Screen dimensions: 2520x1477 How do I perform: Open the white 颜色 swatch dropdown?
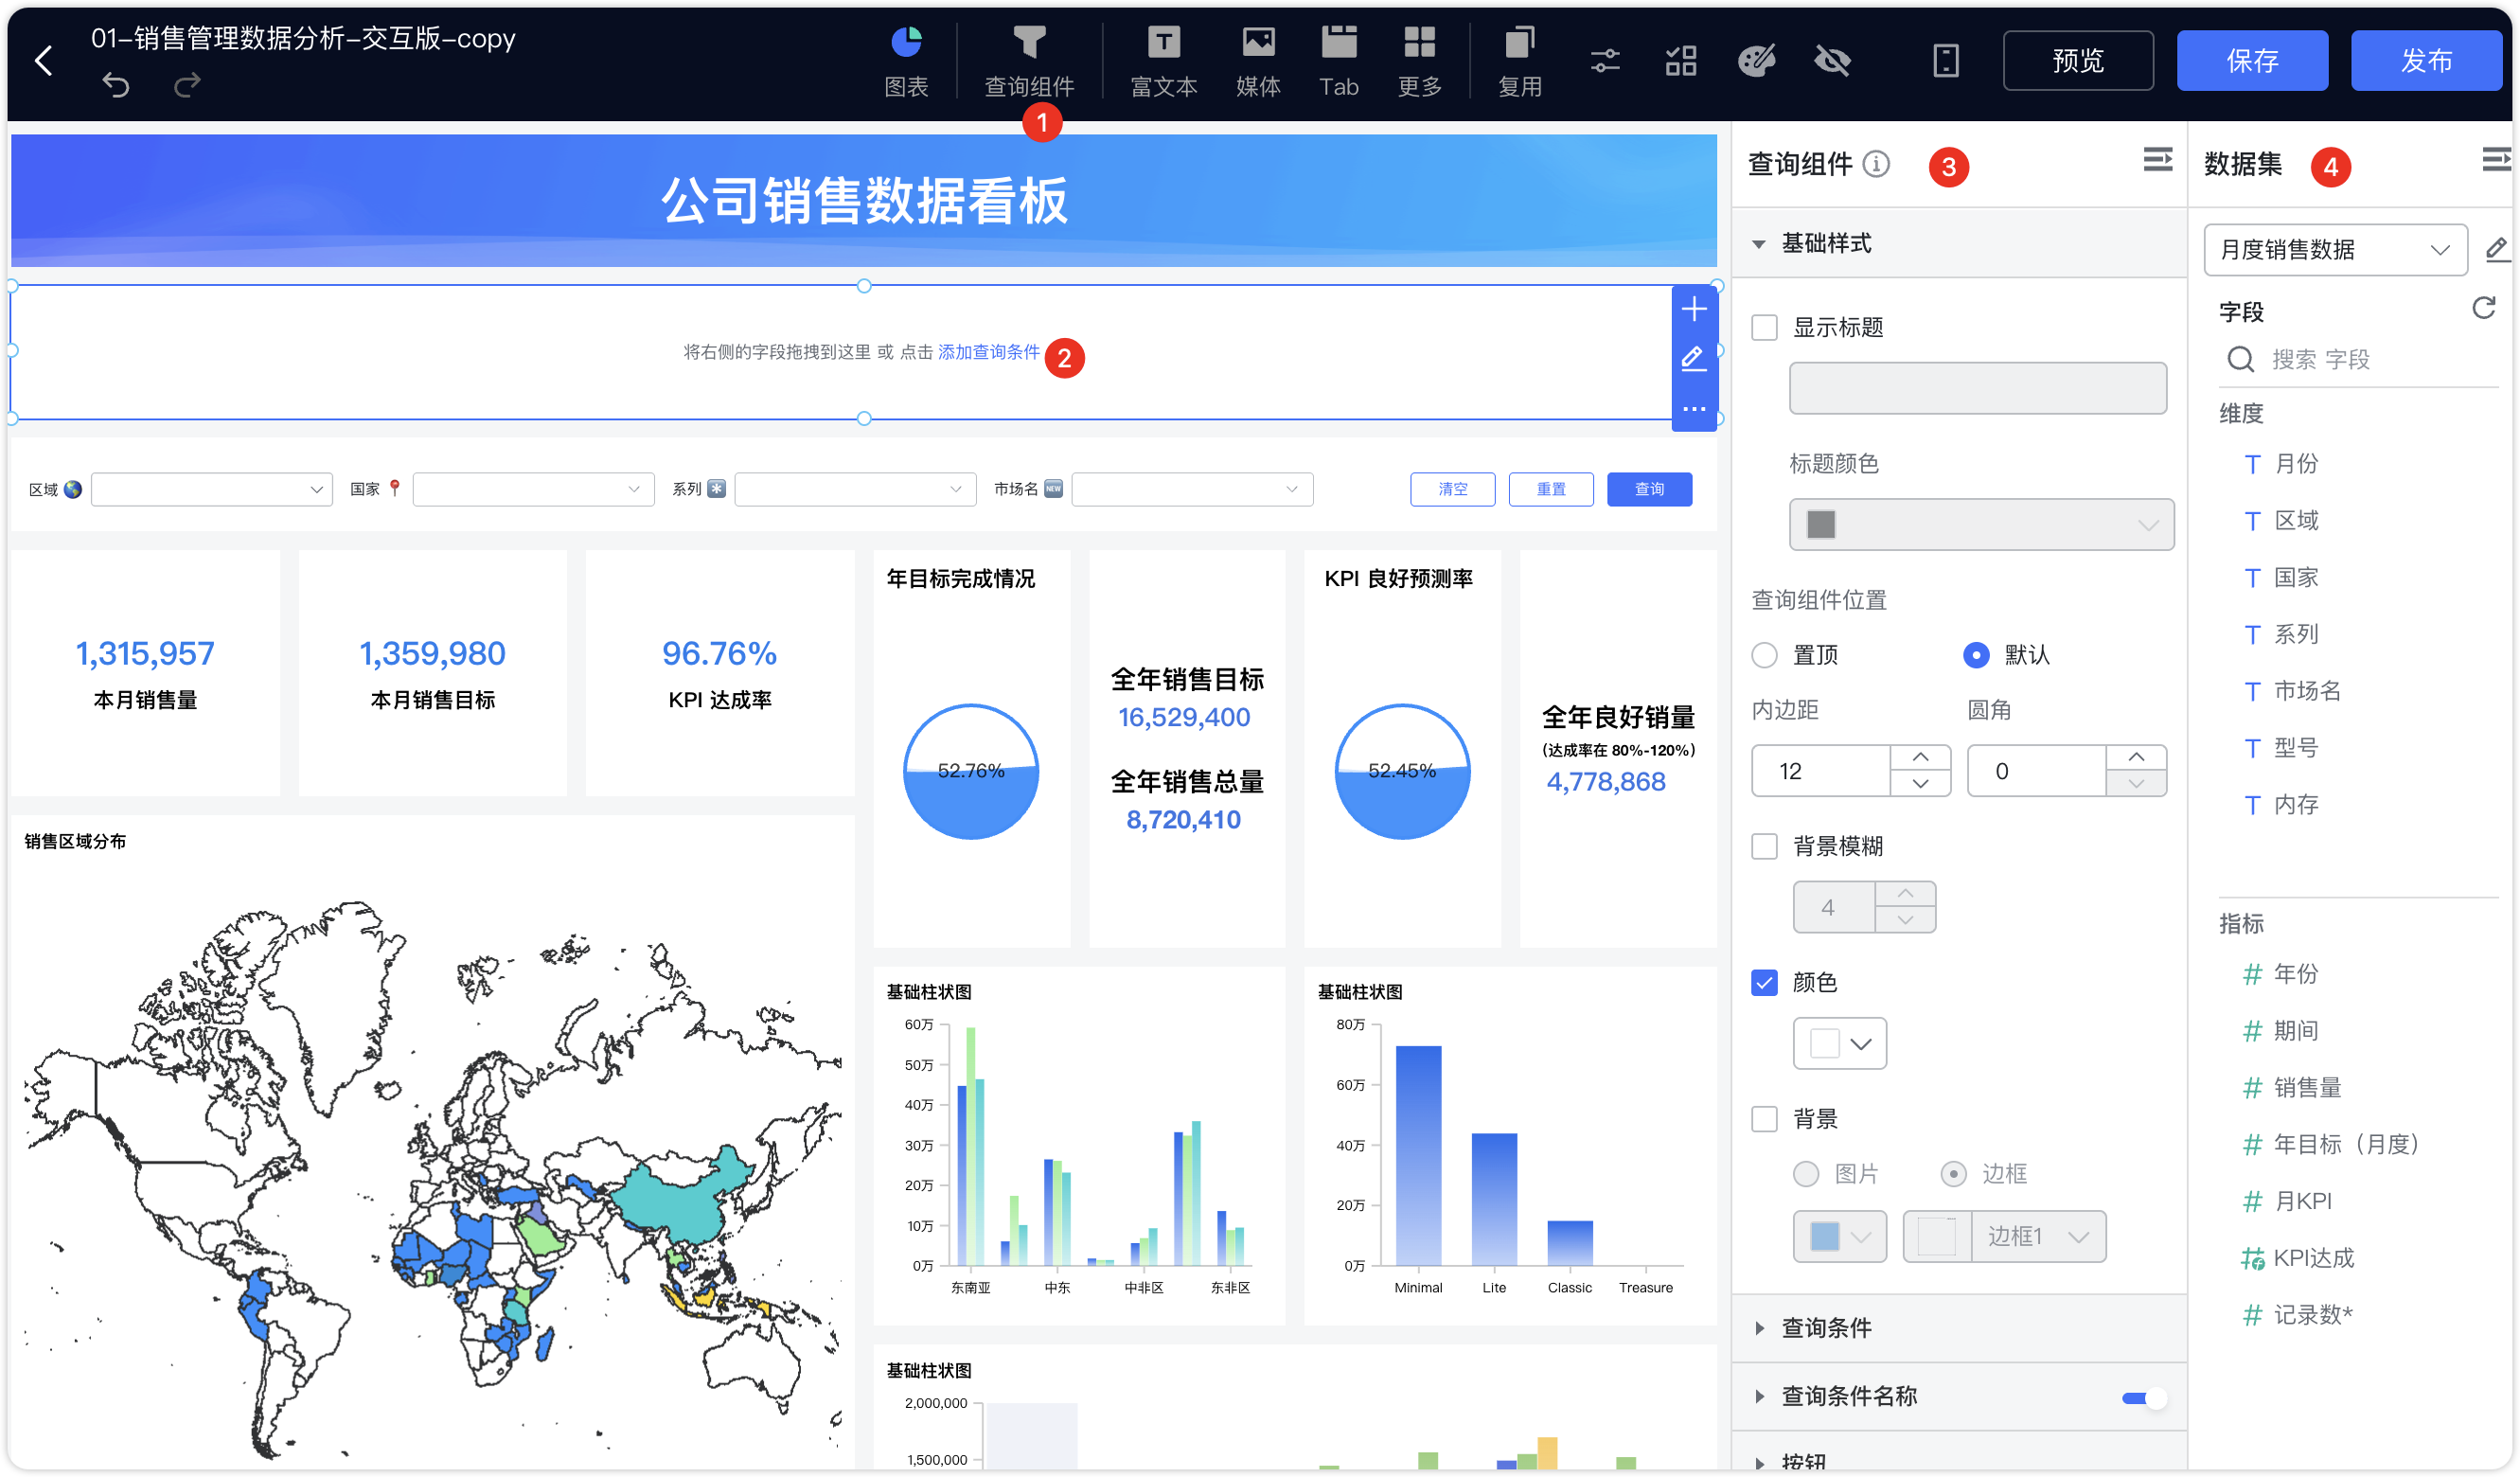pos(1839,1044)
